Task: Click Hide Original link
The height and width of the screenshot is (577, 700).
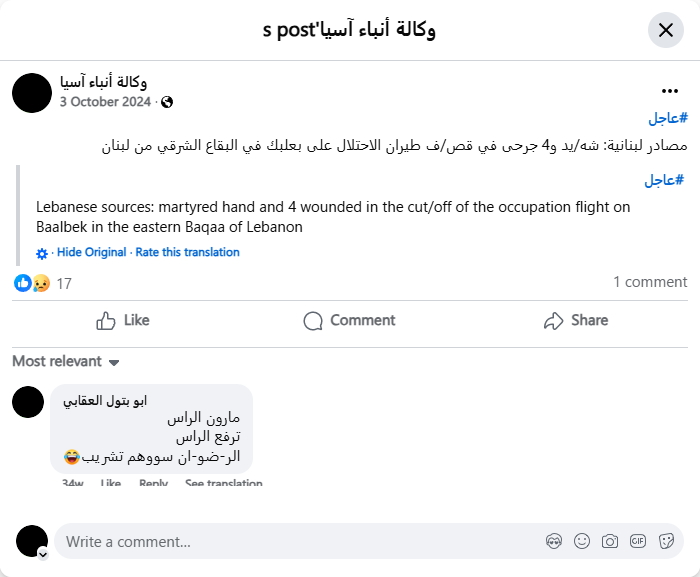Action: (92, 252)
